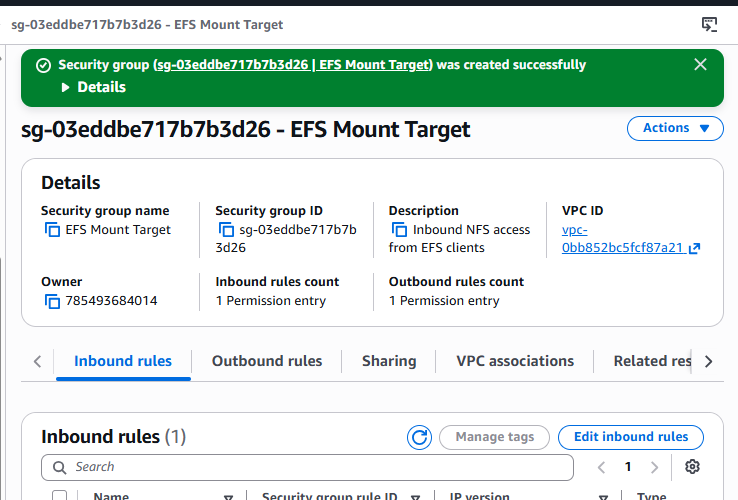Expand Details in the success banner
This screenshot has height=500, width=738.
pos(94,87)
